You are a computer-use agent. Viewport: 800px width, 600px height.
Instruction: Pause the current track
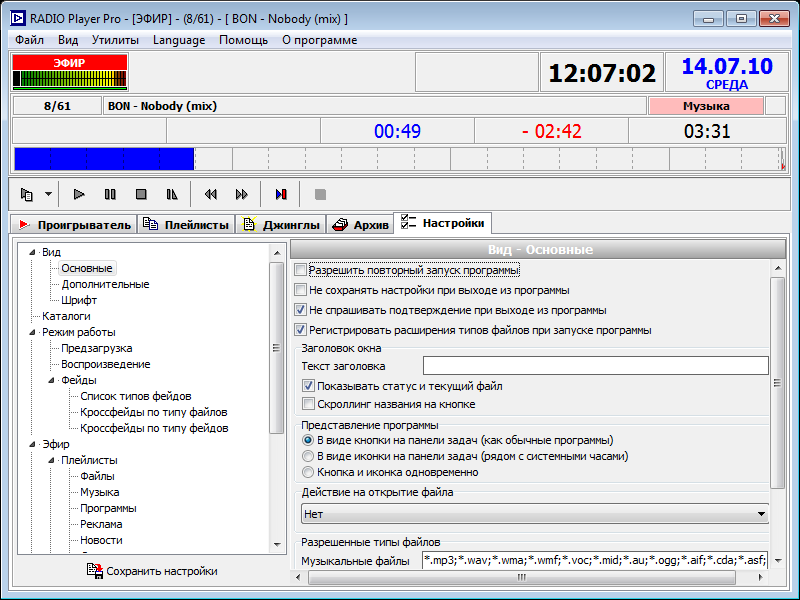pyautogui.click(x=110, y=194)
